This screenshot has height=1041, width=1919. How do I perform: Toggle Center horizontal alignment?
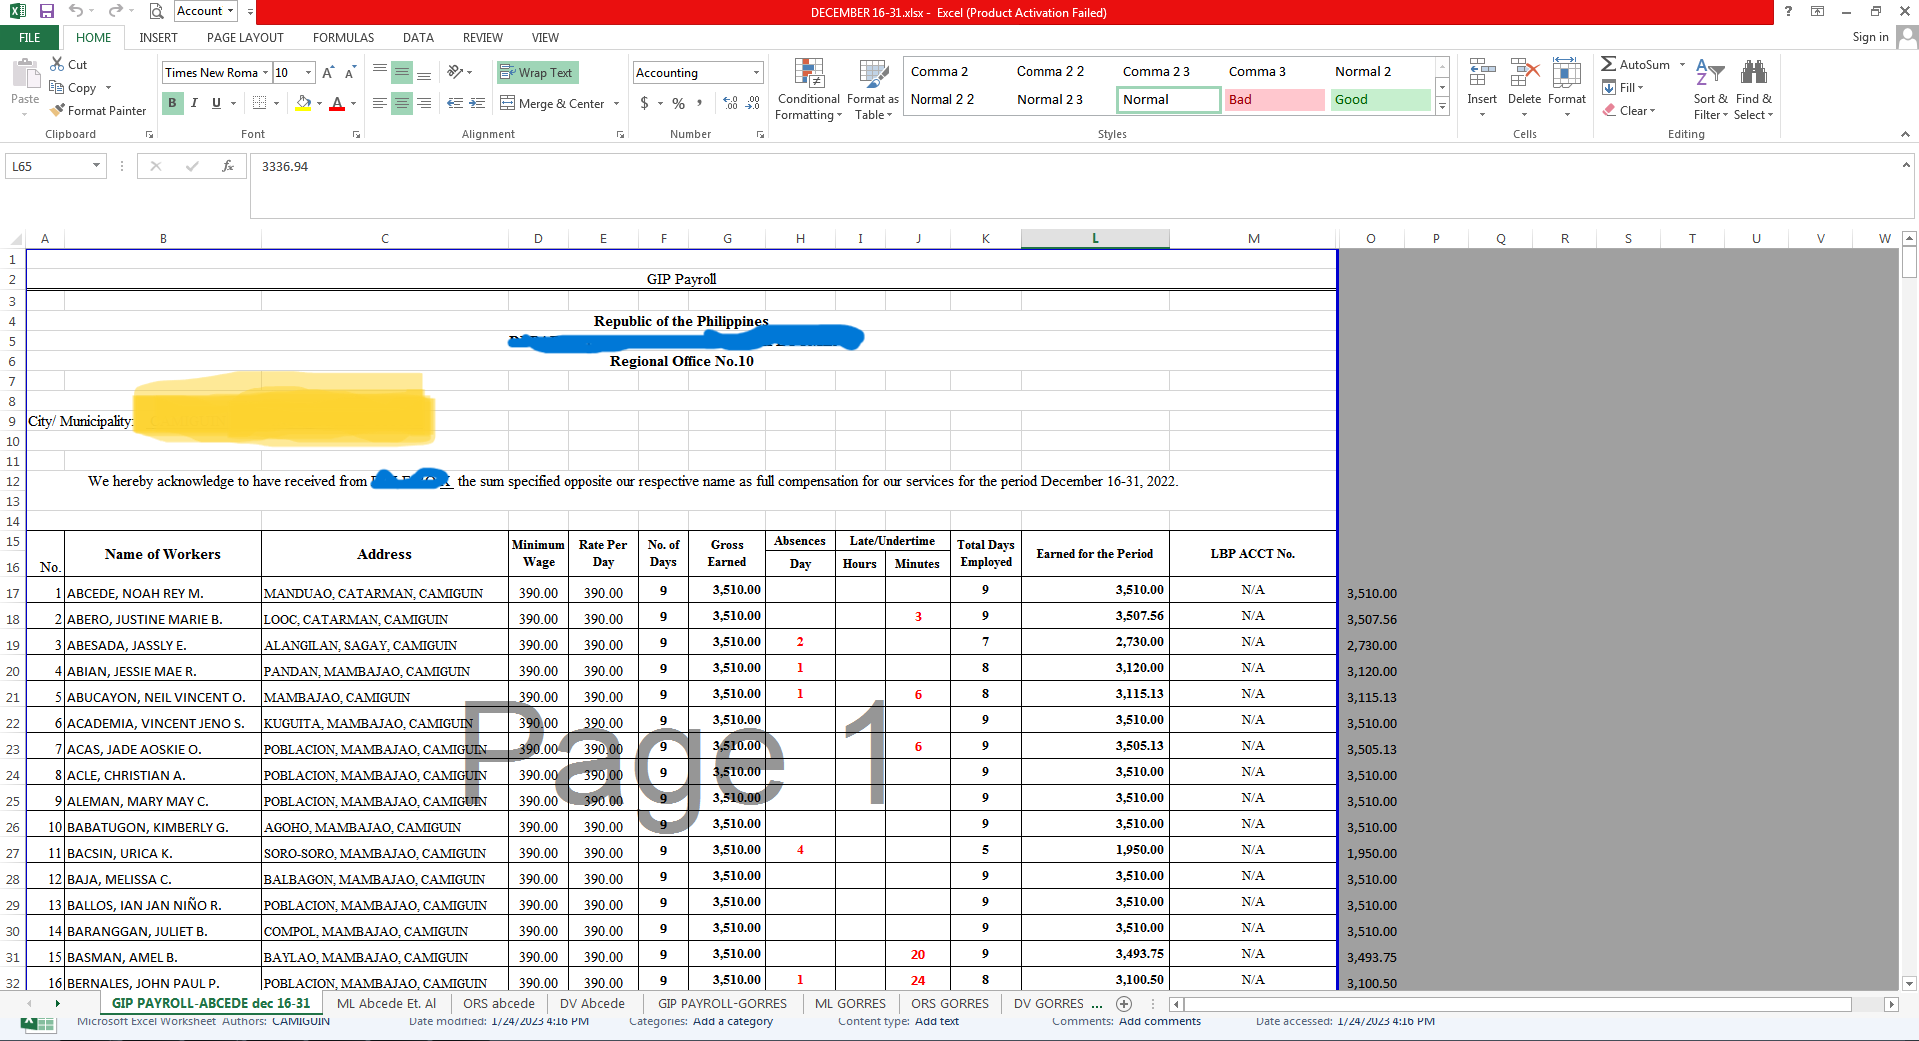[402, 103]
